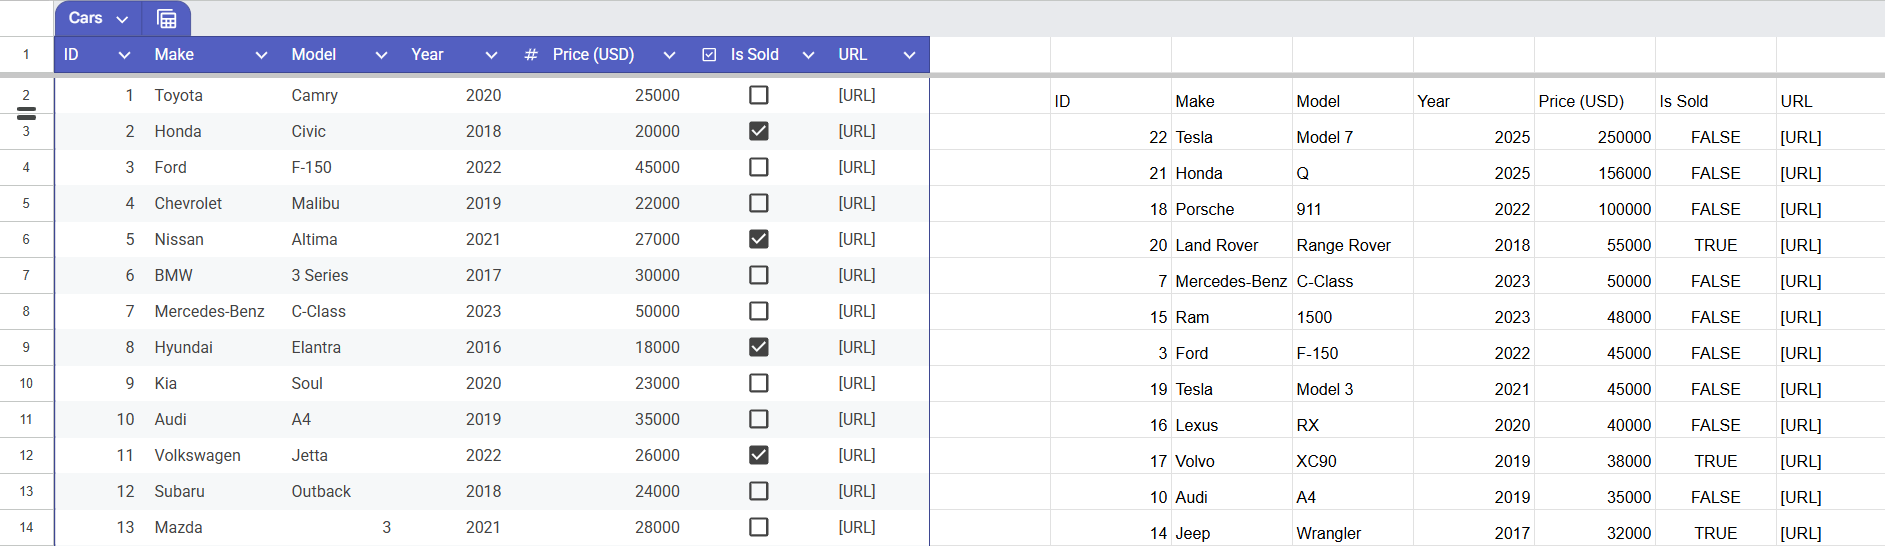
Task: Open the URL column dropdown arrow
Action: pyautogui.click(x=909, y=55)
